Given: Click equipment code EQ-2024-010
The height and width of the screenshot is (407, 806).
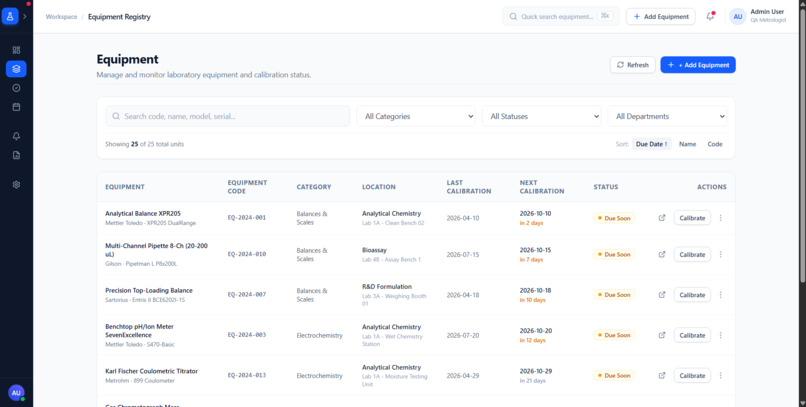Looking at the screenshot, I should (247, 254).
